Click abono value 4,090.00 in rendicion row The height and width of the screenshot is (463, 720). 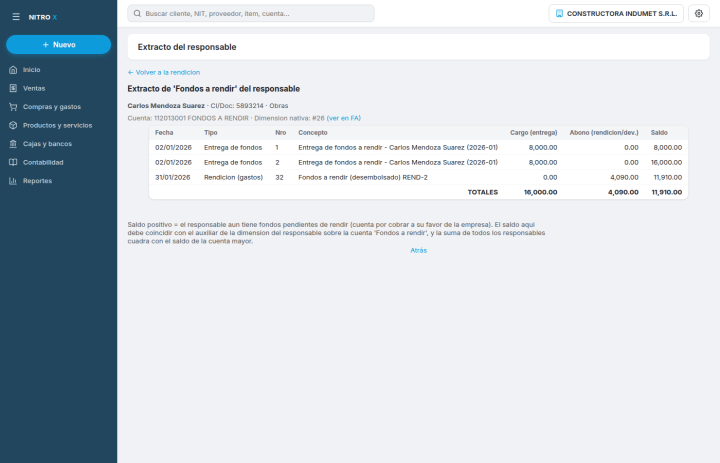[x=624, y=177]
